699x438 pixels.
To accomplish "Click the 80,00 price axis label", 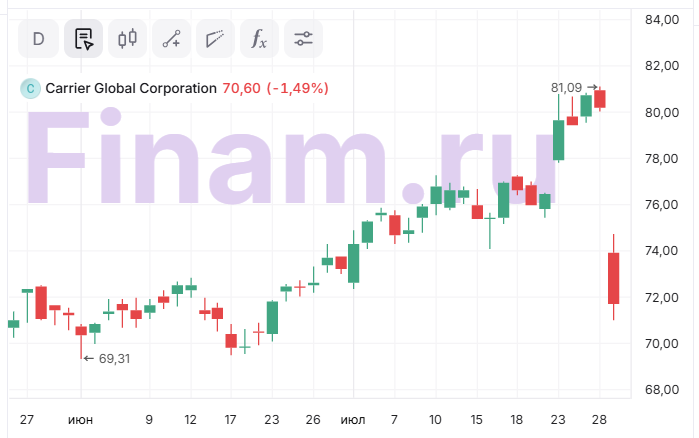I will coord(661,112).
